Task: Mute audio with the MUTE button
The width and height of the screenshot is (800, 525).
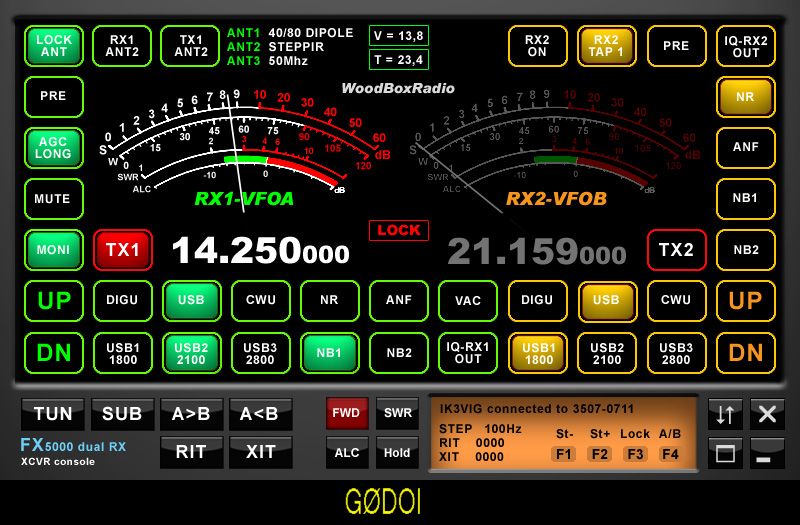Action: click(53, 199)
